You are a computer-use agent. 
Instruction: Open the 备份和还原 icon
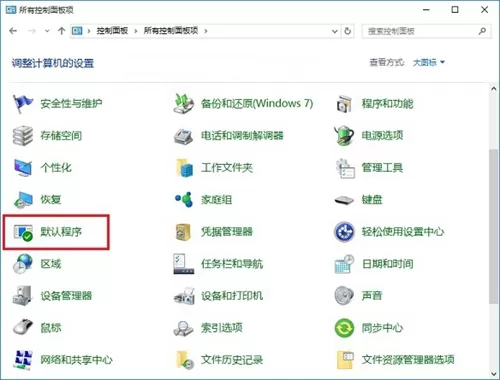click(183, 104)
